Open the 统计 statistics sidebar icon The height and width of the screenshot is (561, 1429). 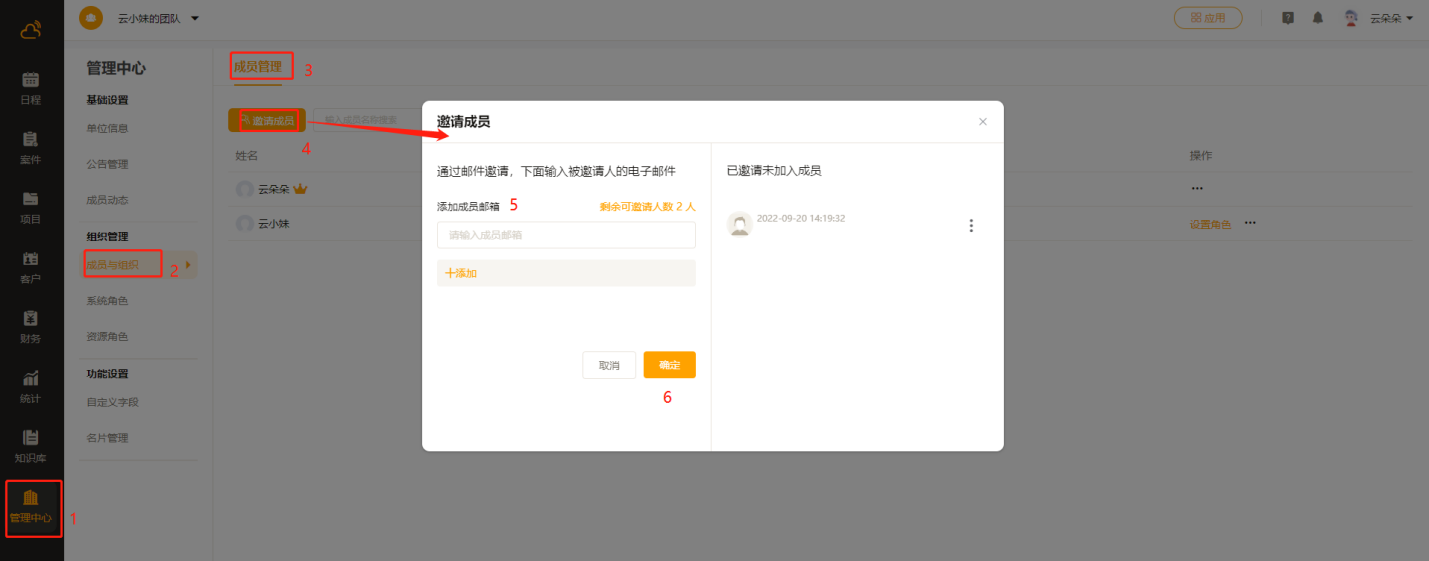click(30, 386)
